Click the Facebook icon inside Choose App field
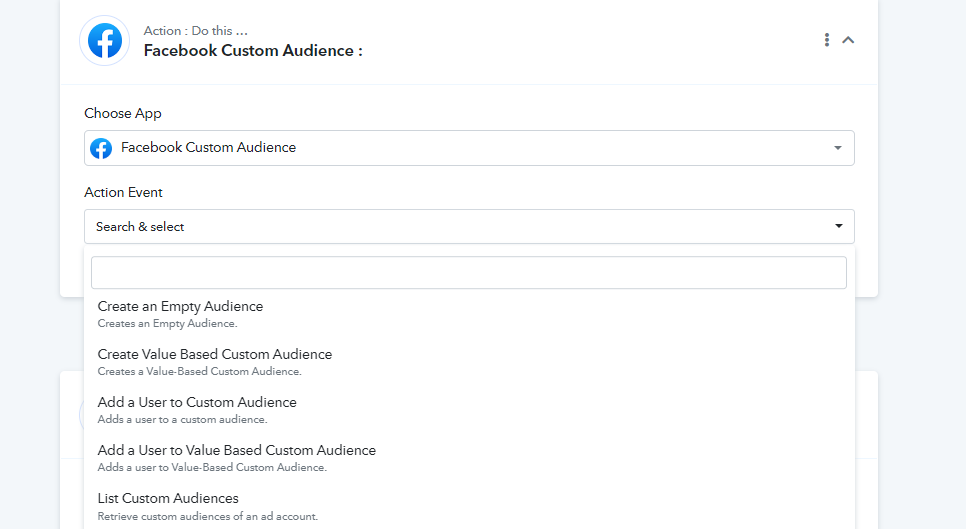 click(101, 148)
